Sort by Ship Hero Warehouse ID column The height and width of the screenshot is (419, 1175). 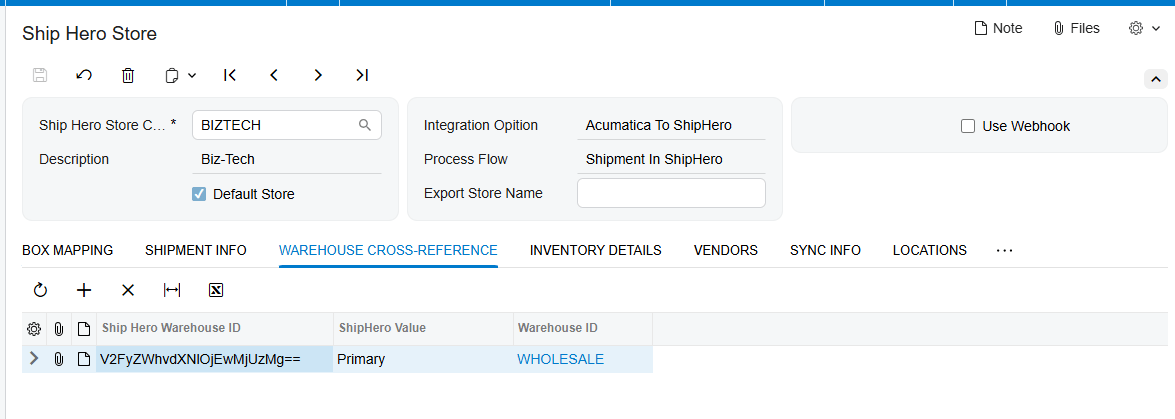pos(215,328)
